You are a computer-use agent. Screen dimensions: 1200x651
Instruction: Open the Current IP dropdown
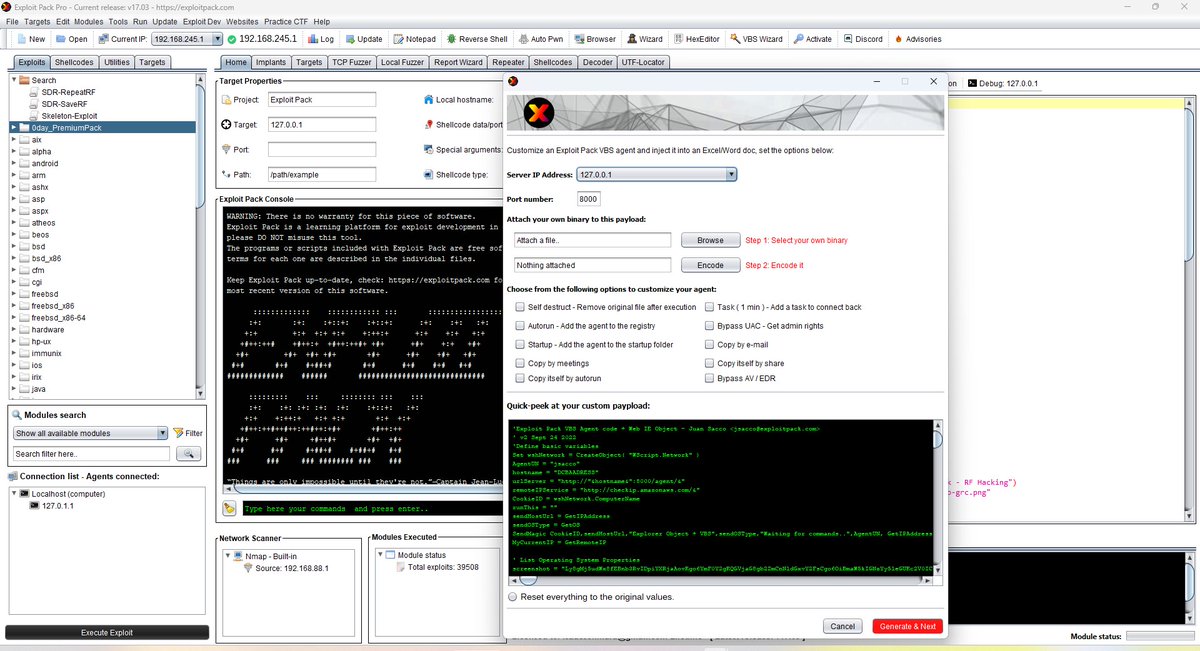coord(185,39)
